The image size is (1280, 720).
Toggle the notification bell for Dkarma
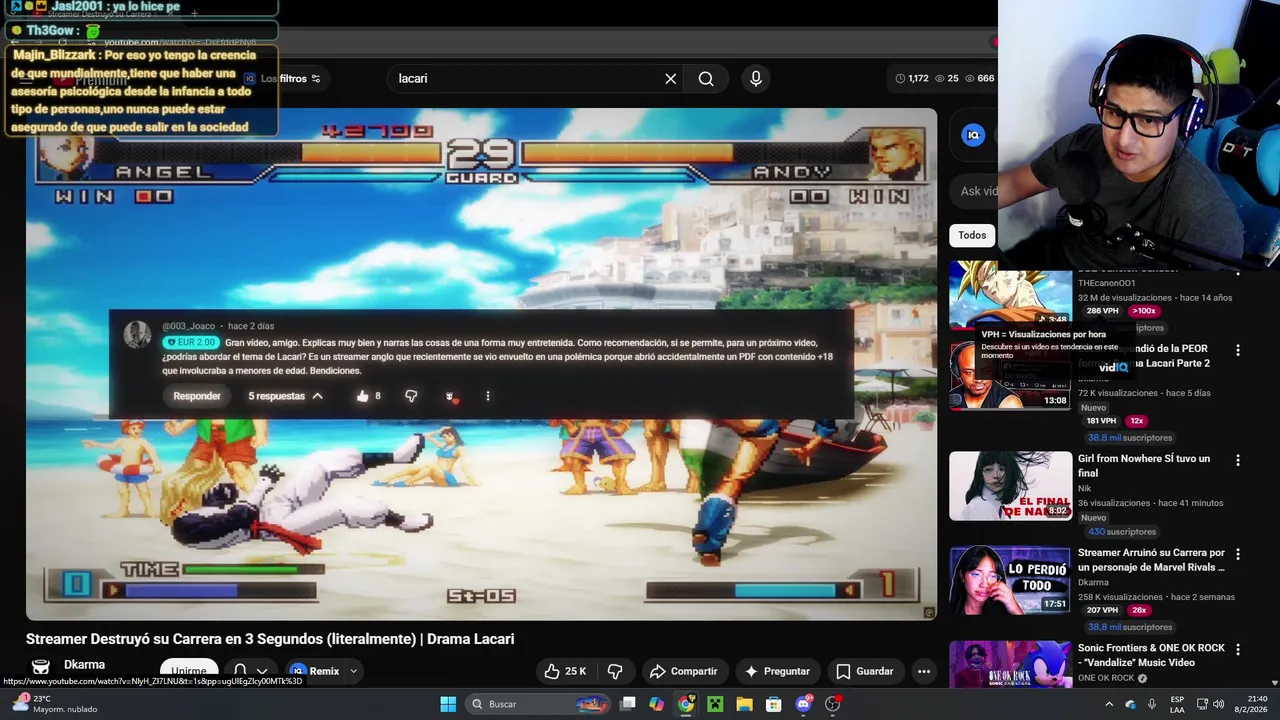pyautogui.click(x=240, y=671)
